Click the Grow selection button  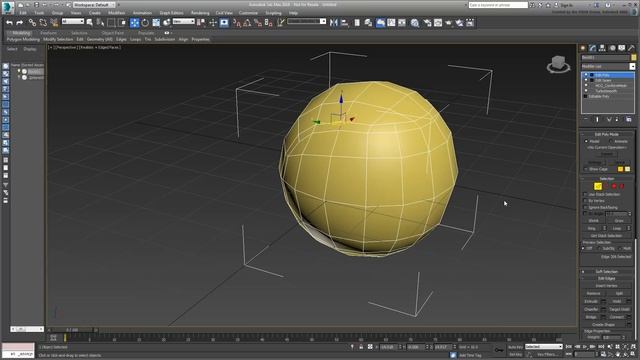pyautogui.click(x=619, y=220)
